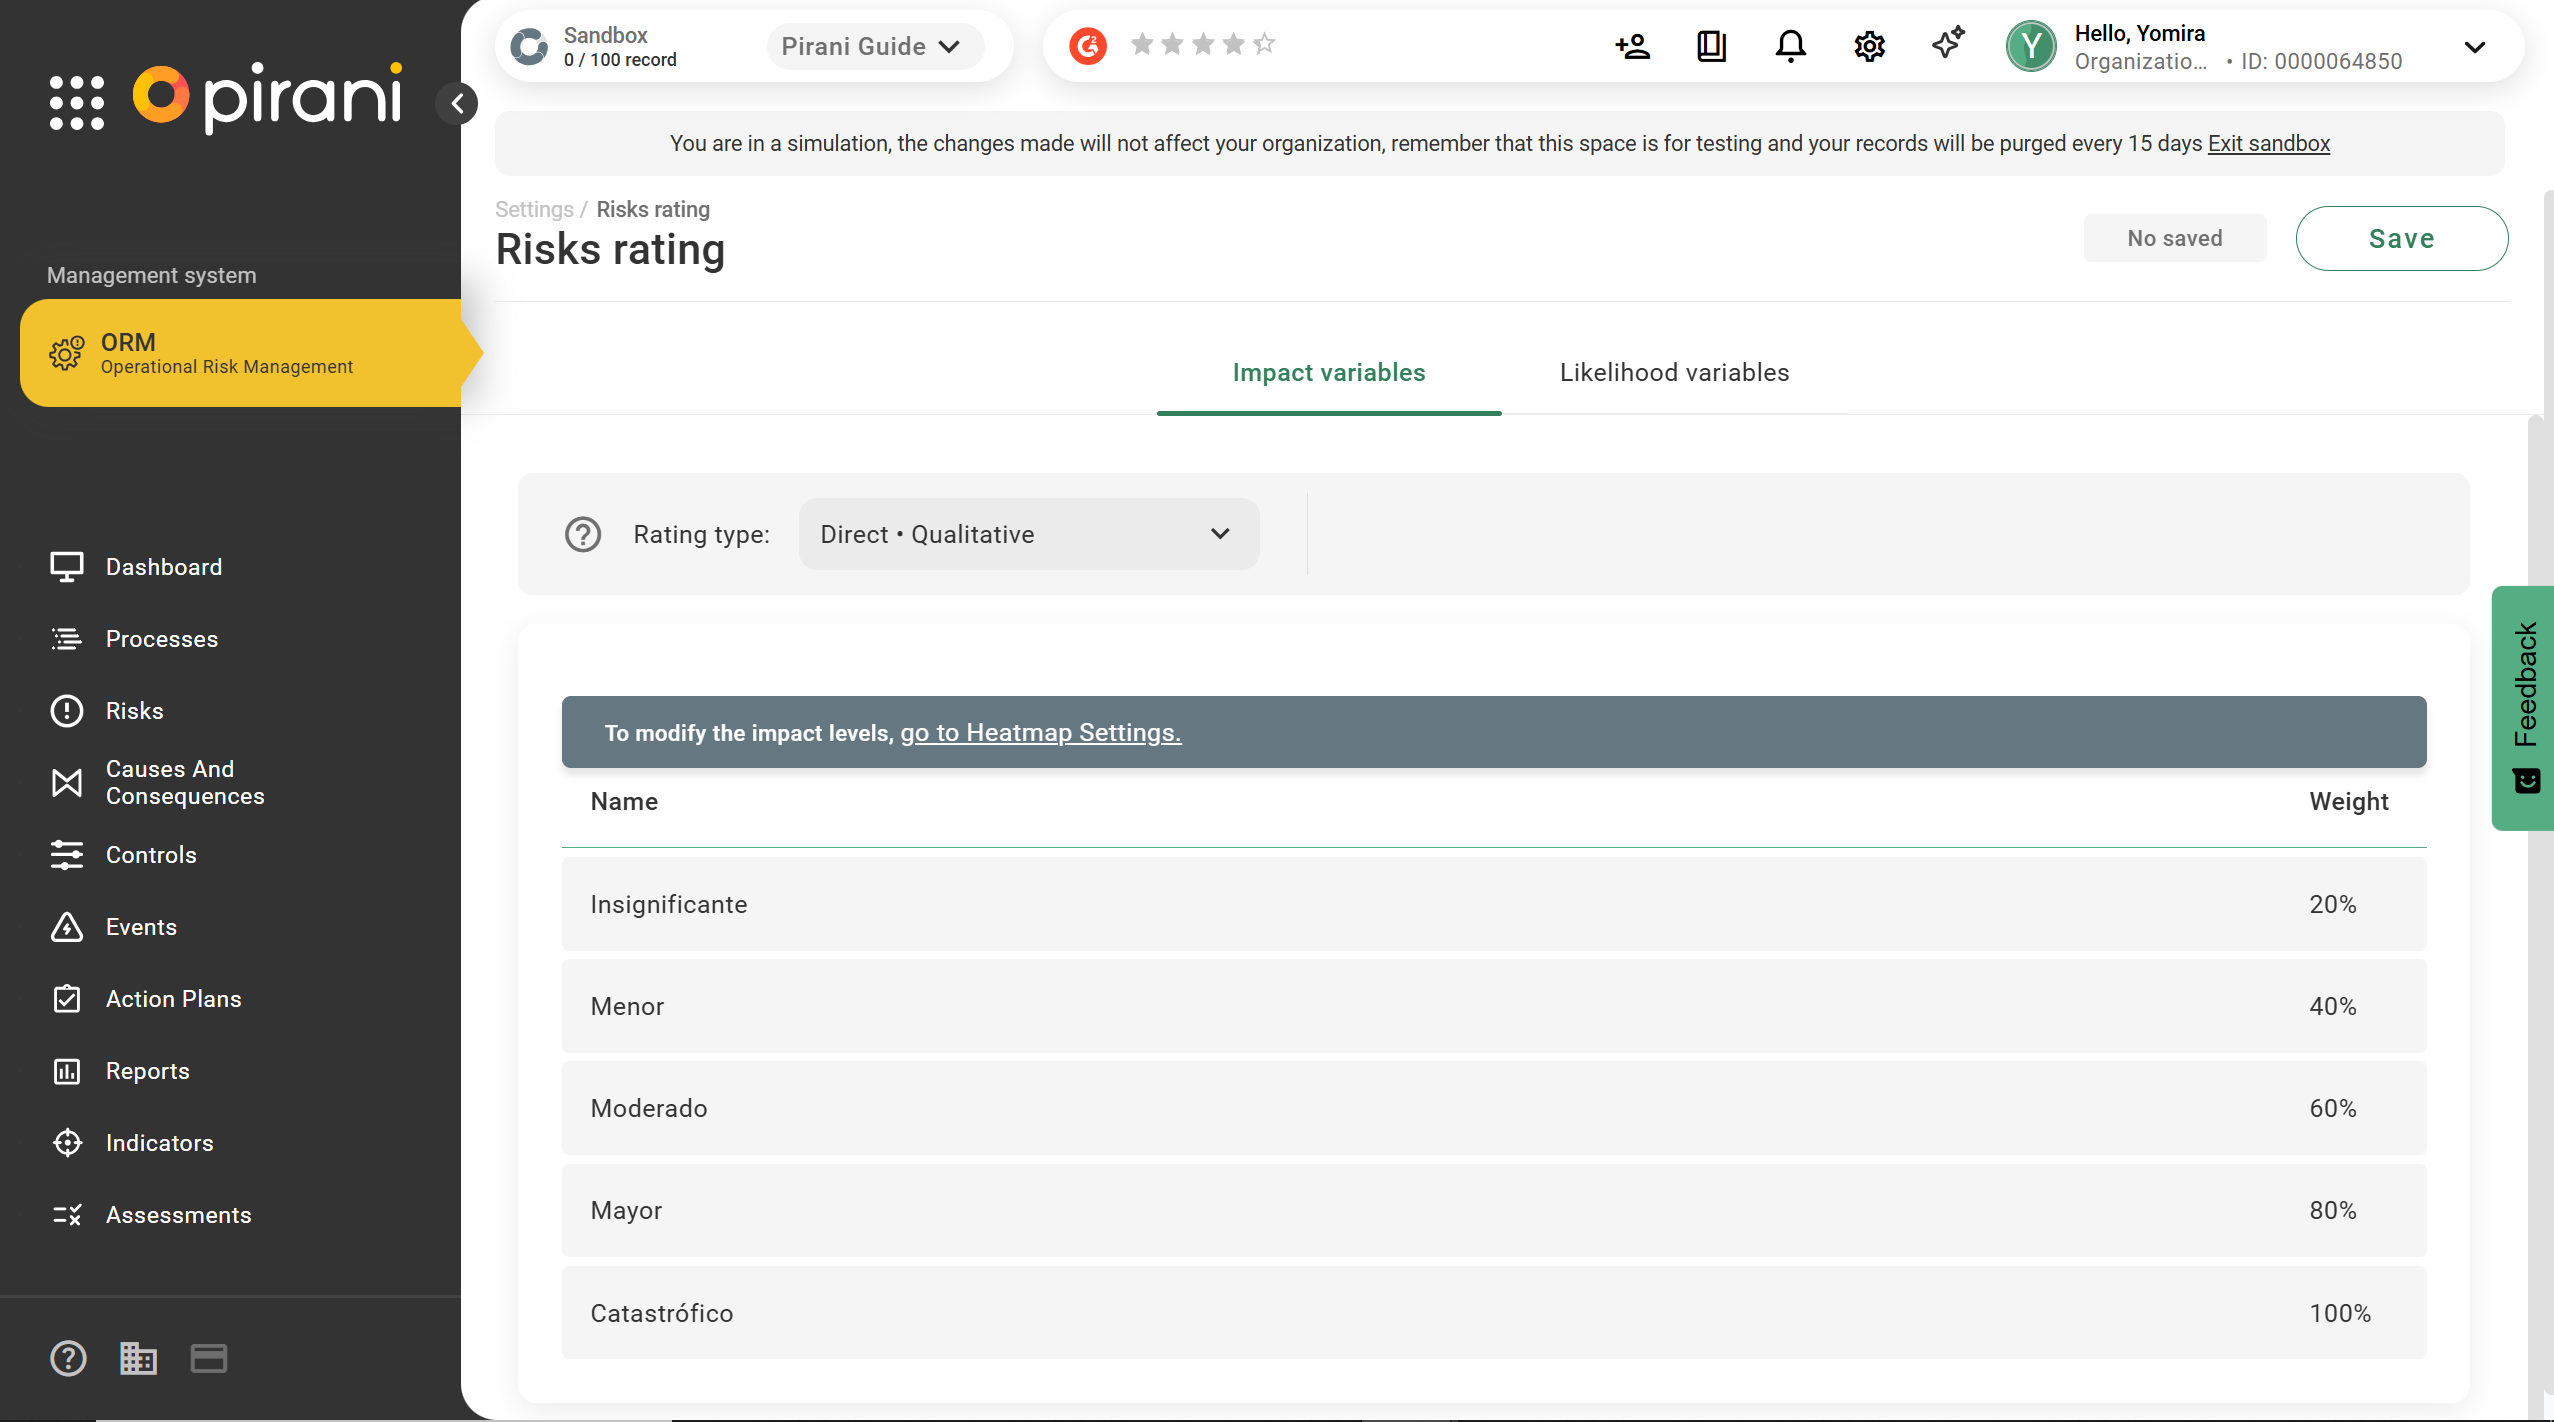Open the notifications bell
The image size is (2554, 1422).
1790,46
